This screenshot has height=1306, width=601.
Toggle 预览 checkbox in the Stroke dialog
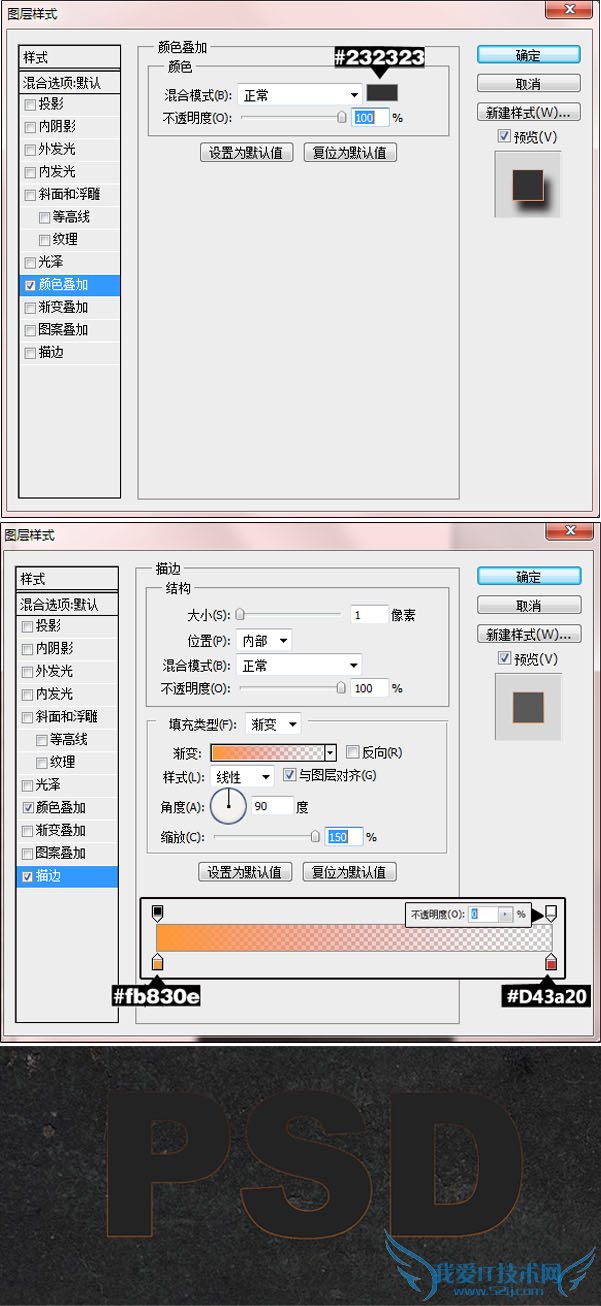503,659
